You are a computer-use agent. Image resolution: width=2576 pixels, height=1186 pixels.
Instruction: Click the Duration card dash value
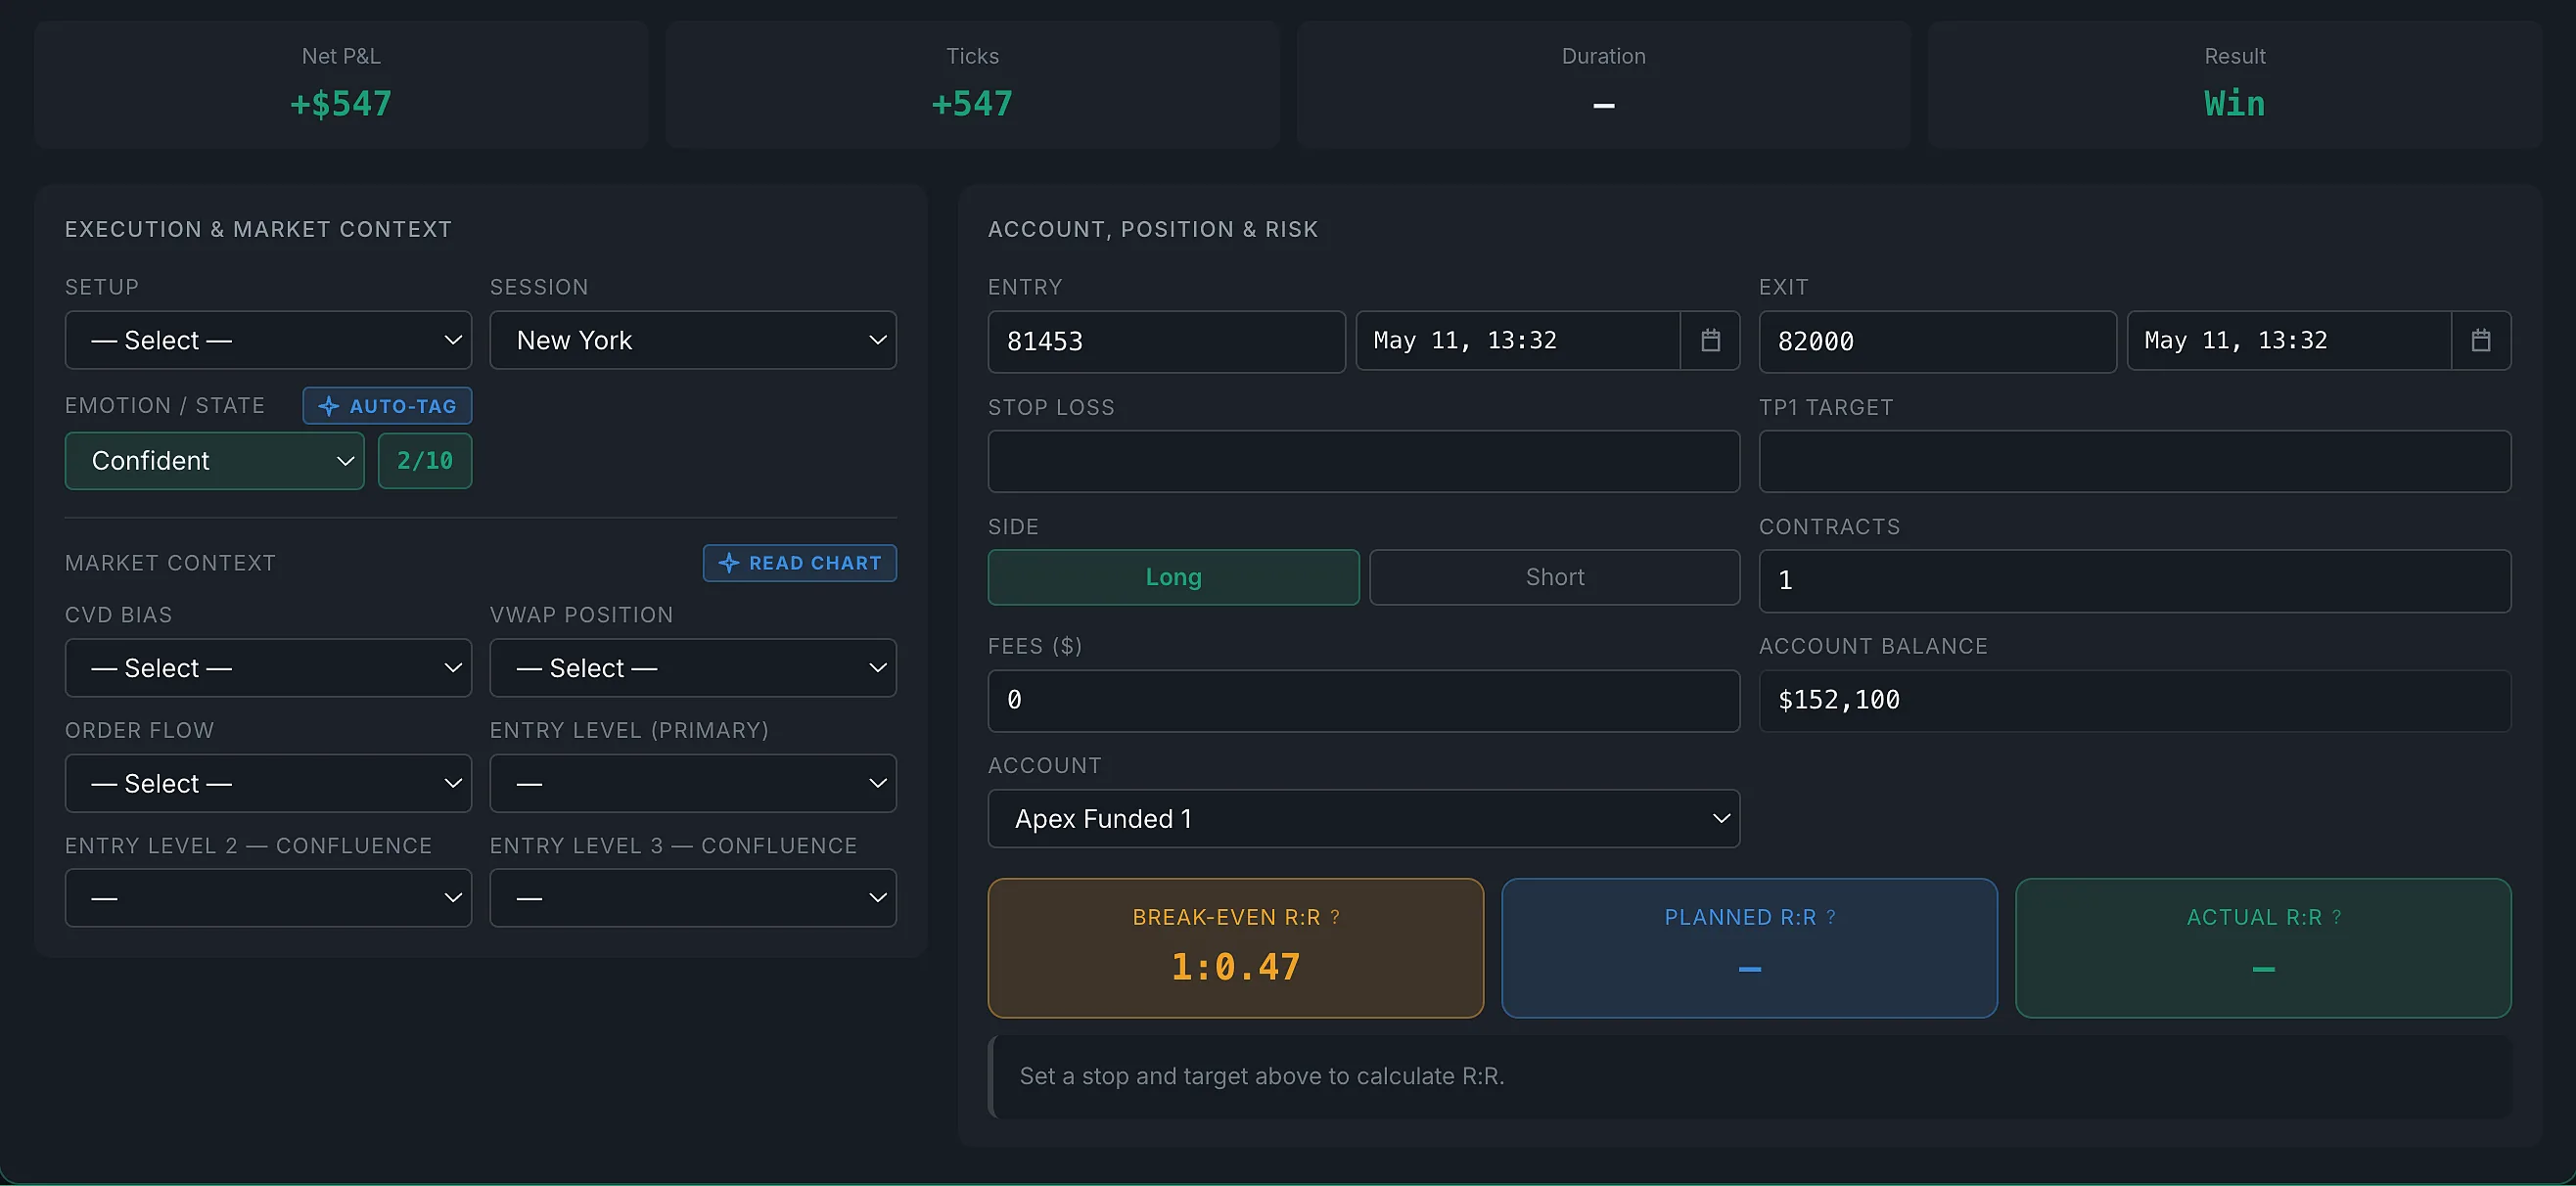click(1603, 105)
